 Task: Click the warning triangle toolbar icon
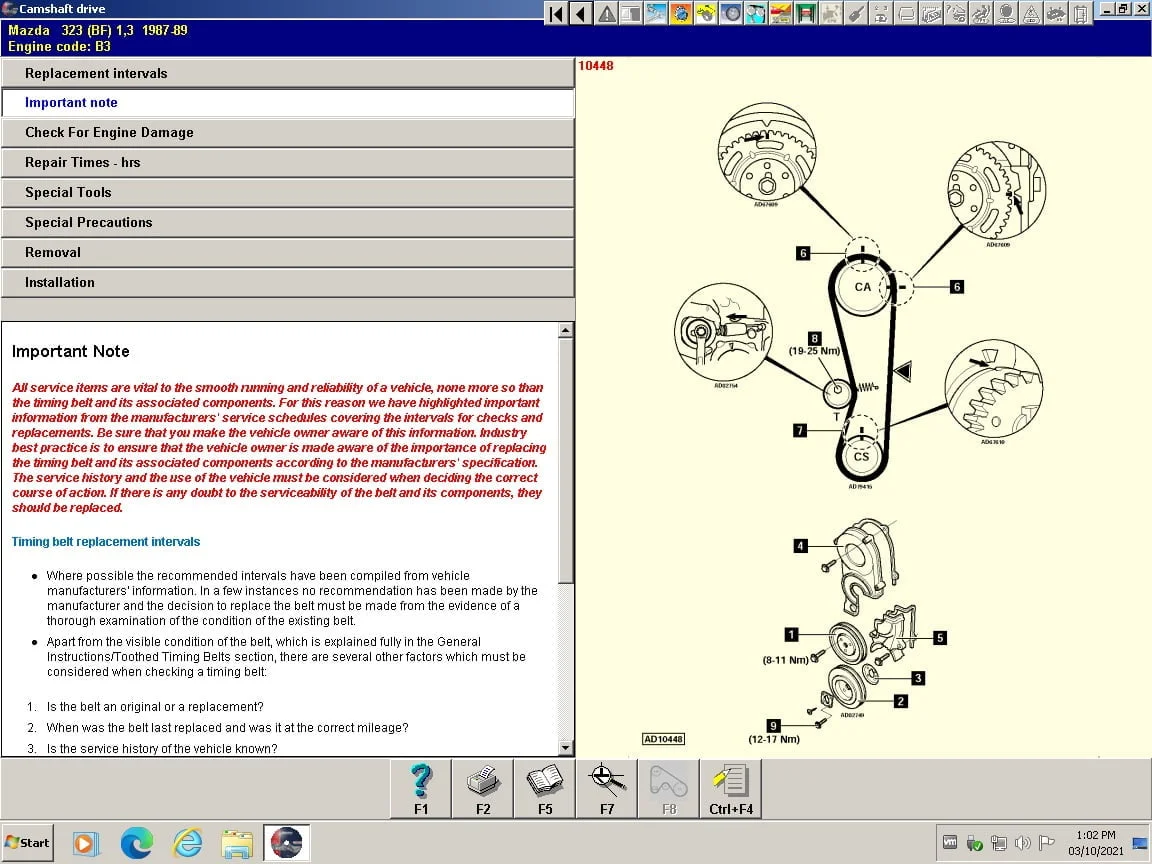pyautogui.click(x=606, y=13)
